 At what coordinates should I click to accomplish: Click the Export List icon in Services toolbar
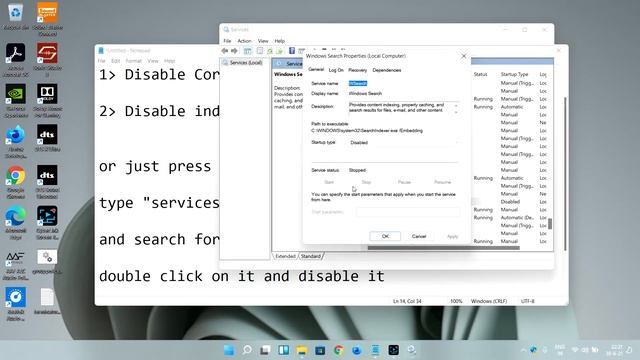280,51
